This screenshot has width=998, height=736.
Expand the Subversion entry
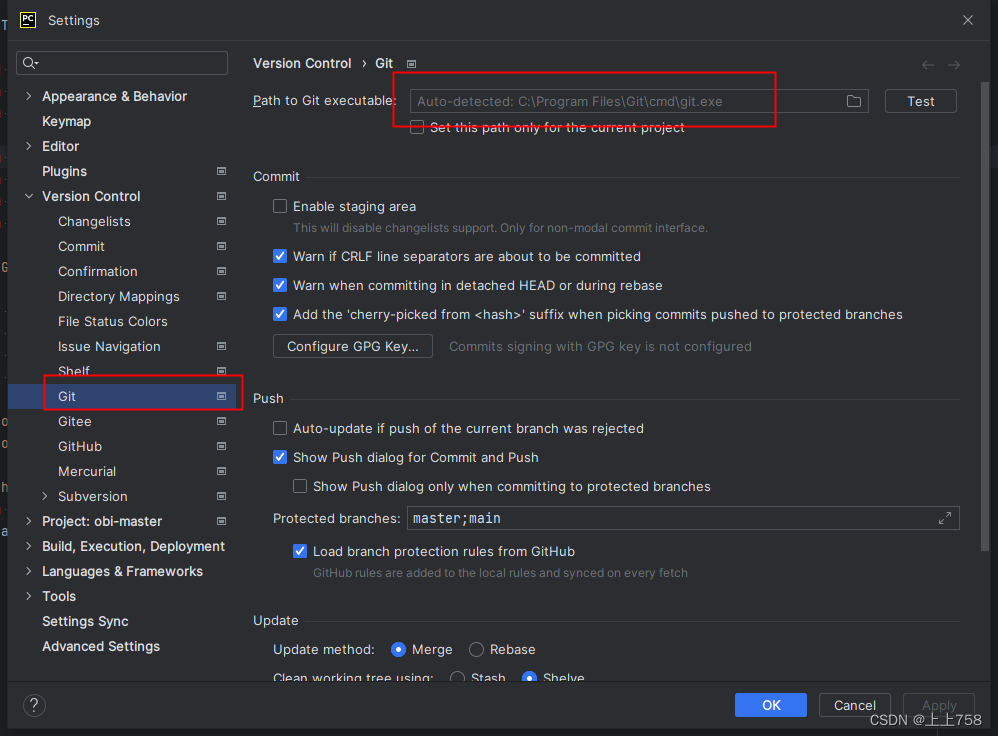pyautogui.click(x=43, y=496)
